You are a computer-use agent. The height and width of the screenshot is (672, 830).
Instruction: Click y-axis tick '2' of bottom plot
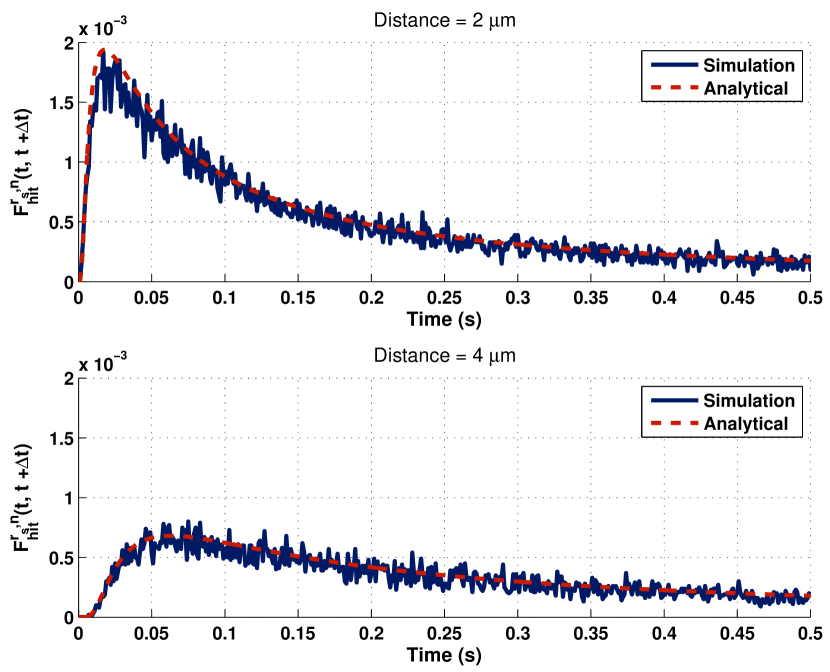coord(69,379)
